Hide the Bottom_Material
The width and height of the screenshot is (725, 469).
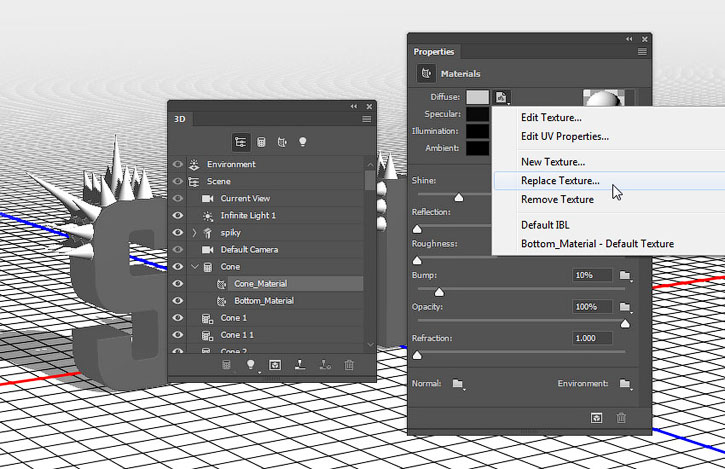(178, 301)
